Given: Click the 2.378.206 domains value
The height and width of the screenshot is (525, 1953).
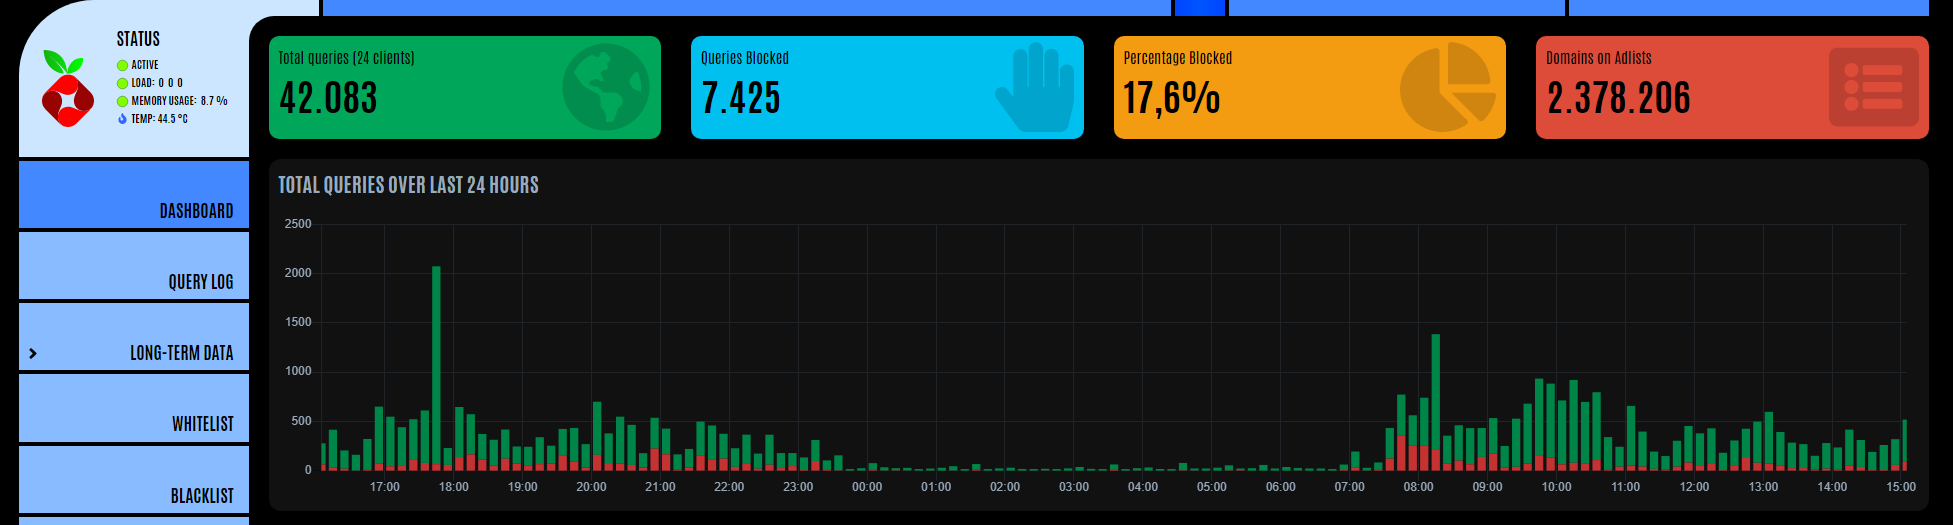Looking at the screenshot, I should 1619,98.
